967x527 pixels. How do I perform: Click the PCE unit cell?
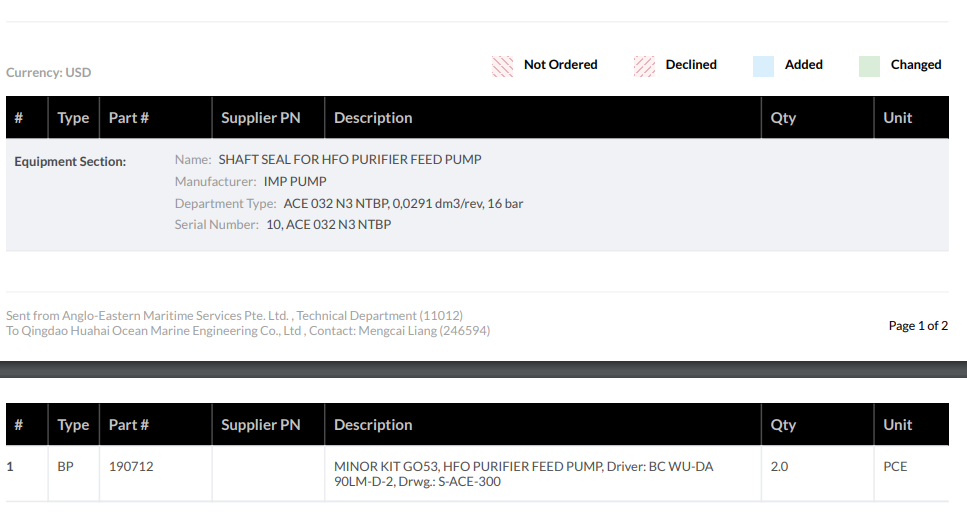pyautogui.click(x=895, y=467)
